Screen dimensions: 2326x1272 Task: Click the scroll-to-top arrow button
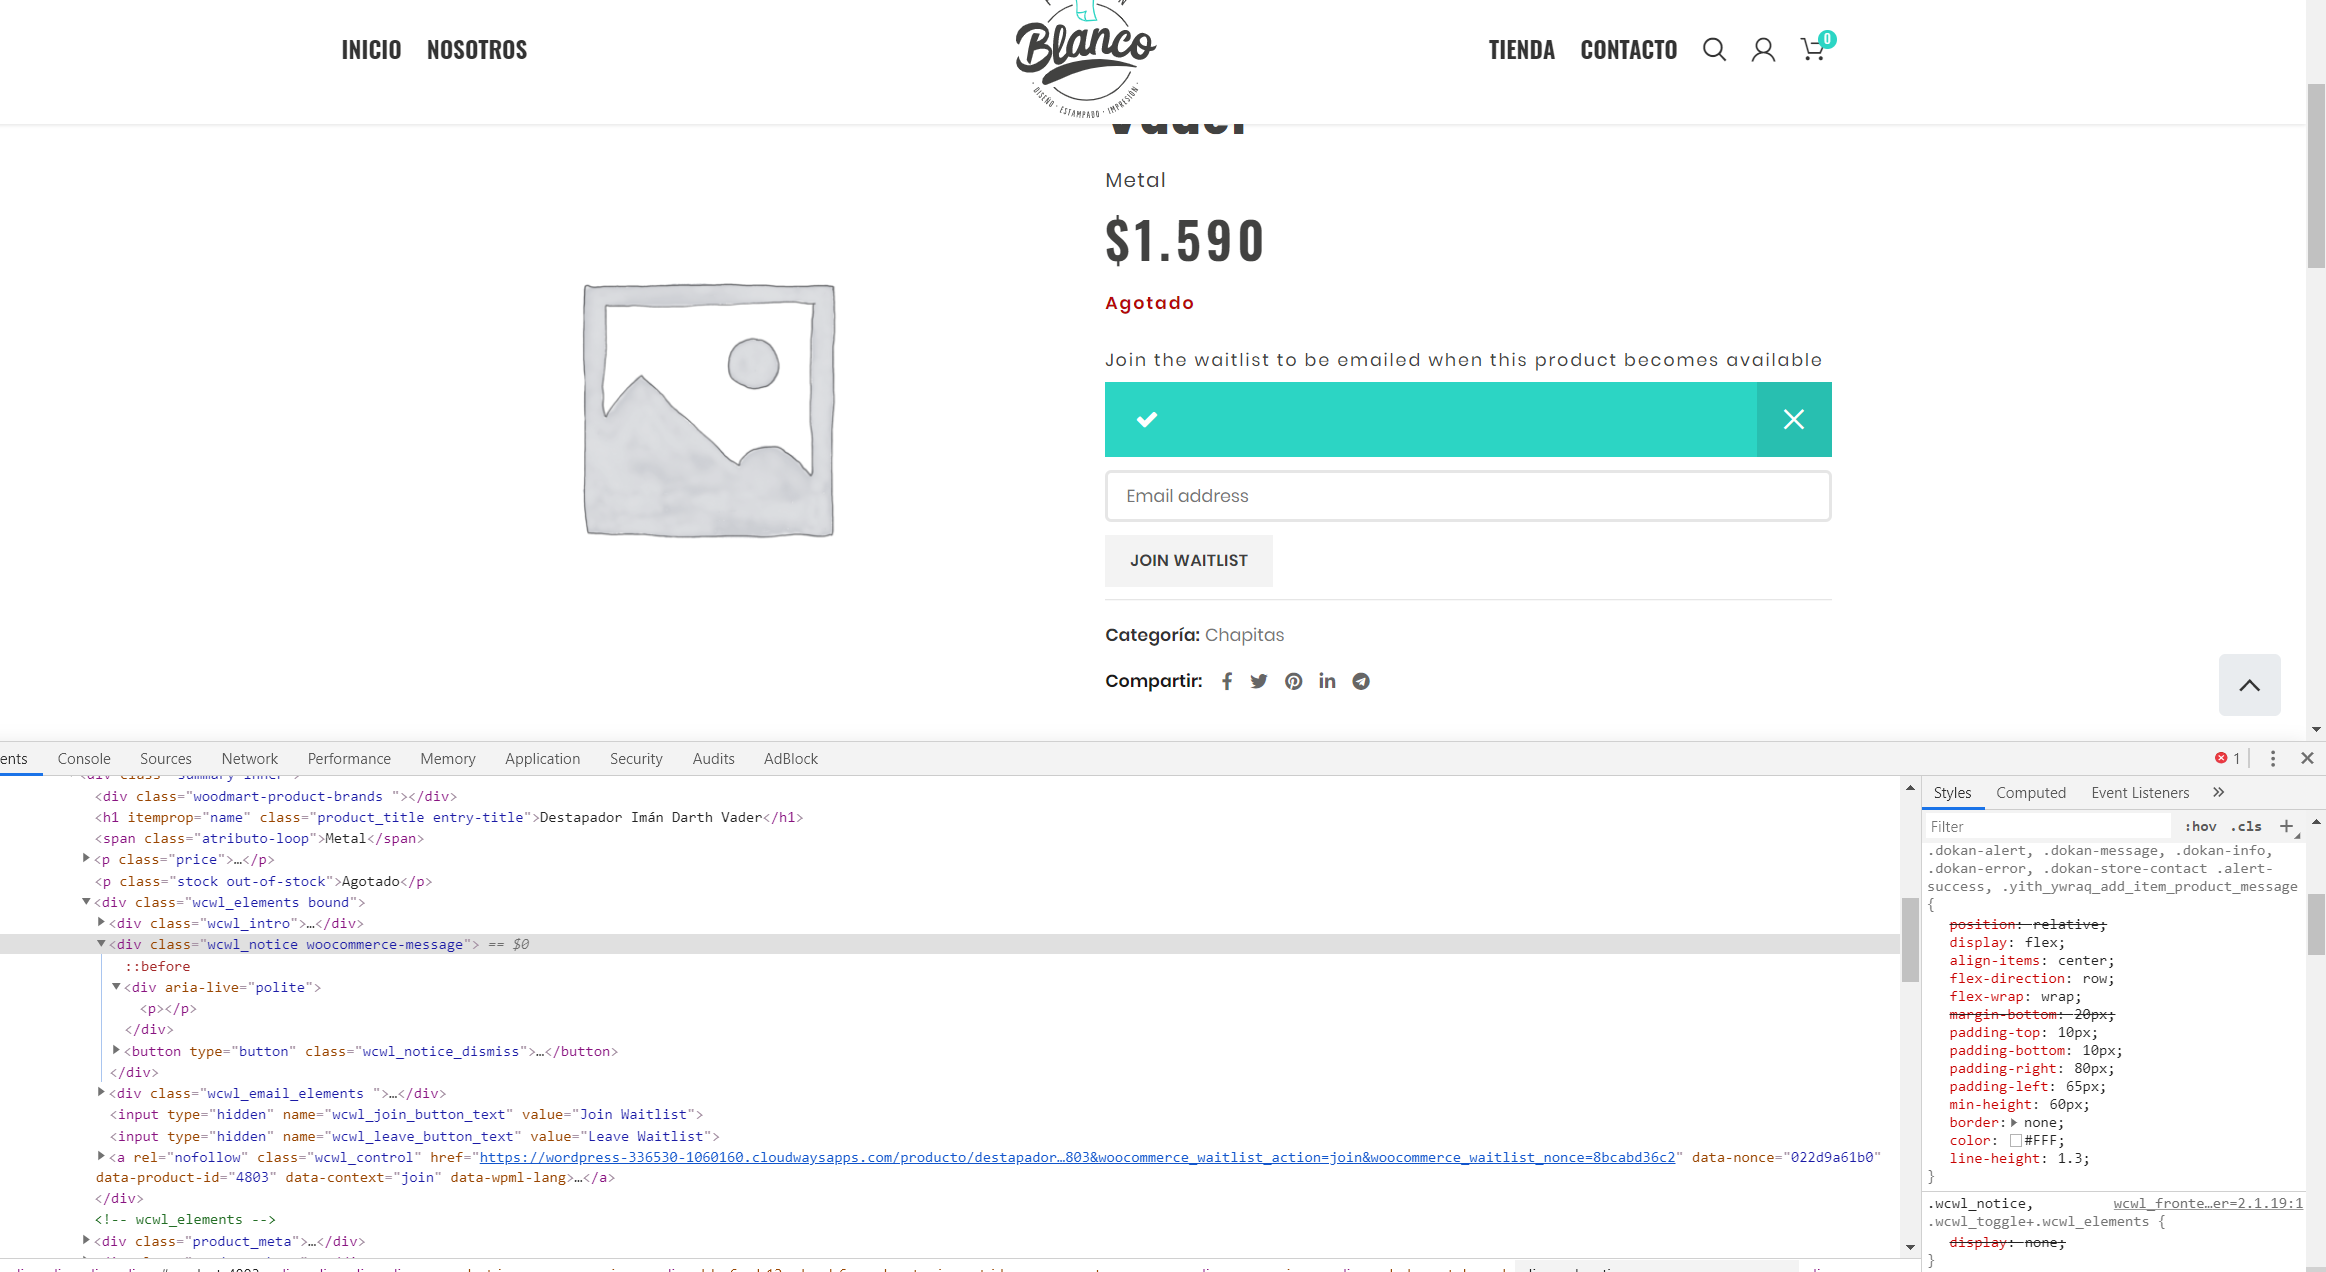pyautogui.click(x=2249, y=685)
